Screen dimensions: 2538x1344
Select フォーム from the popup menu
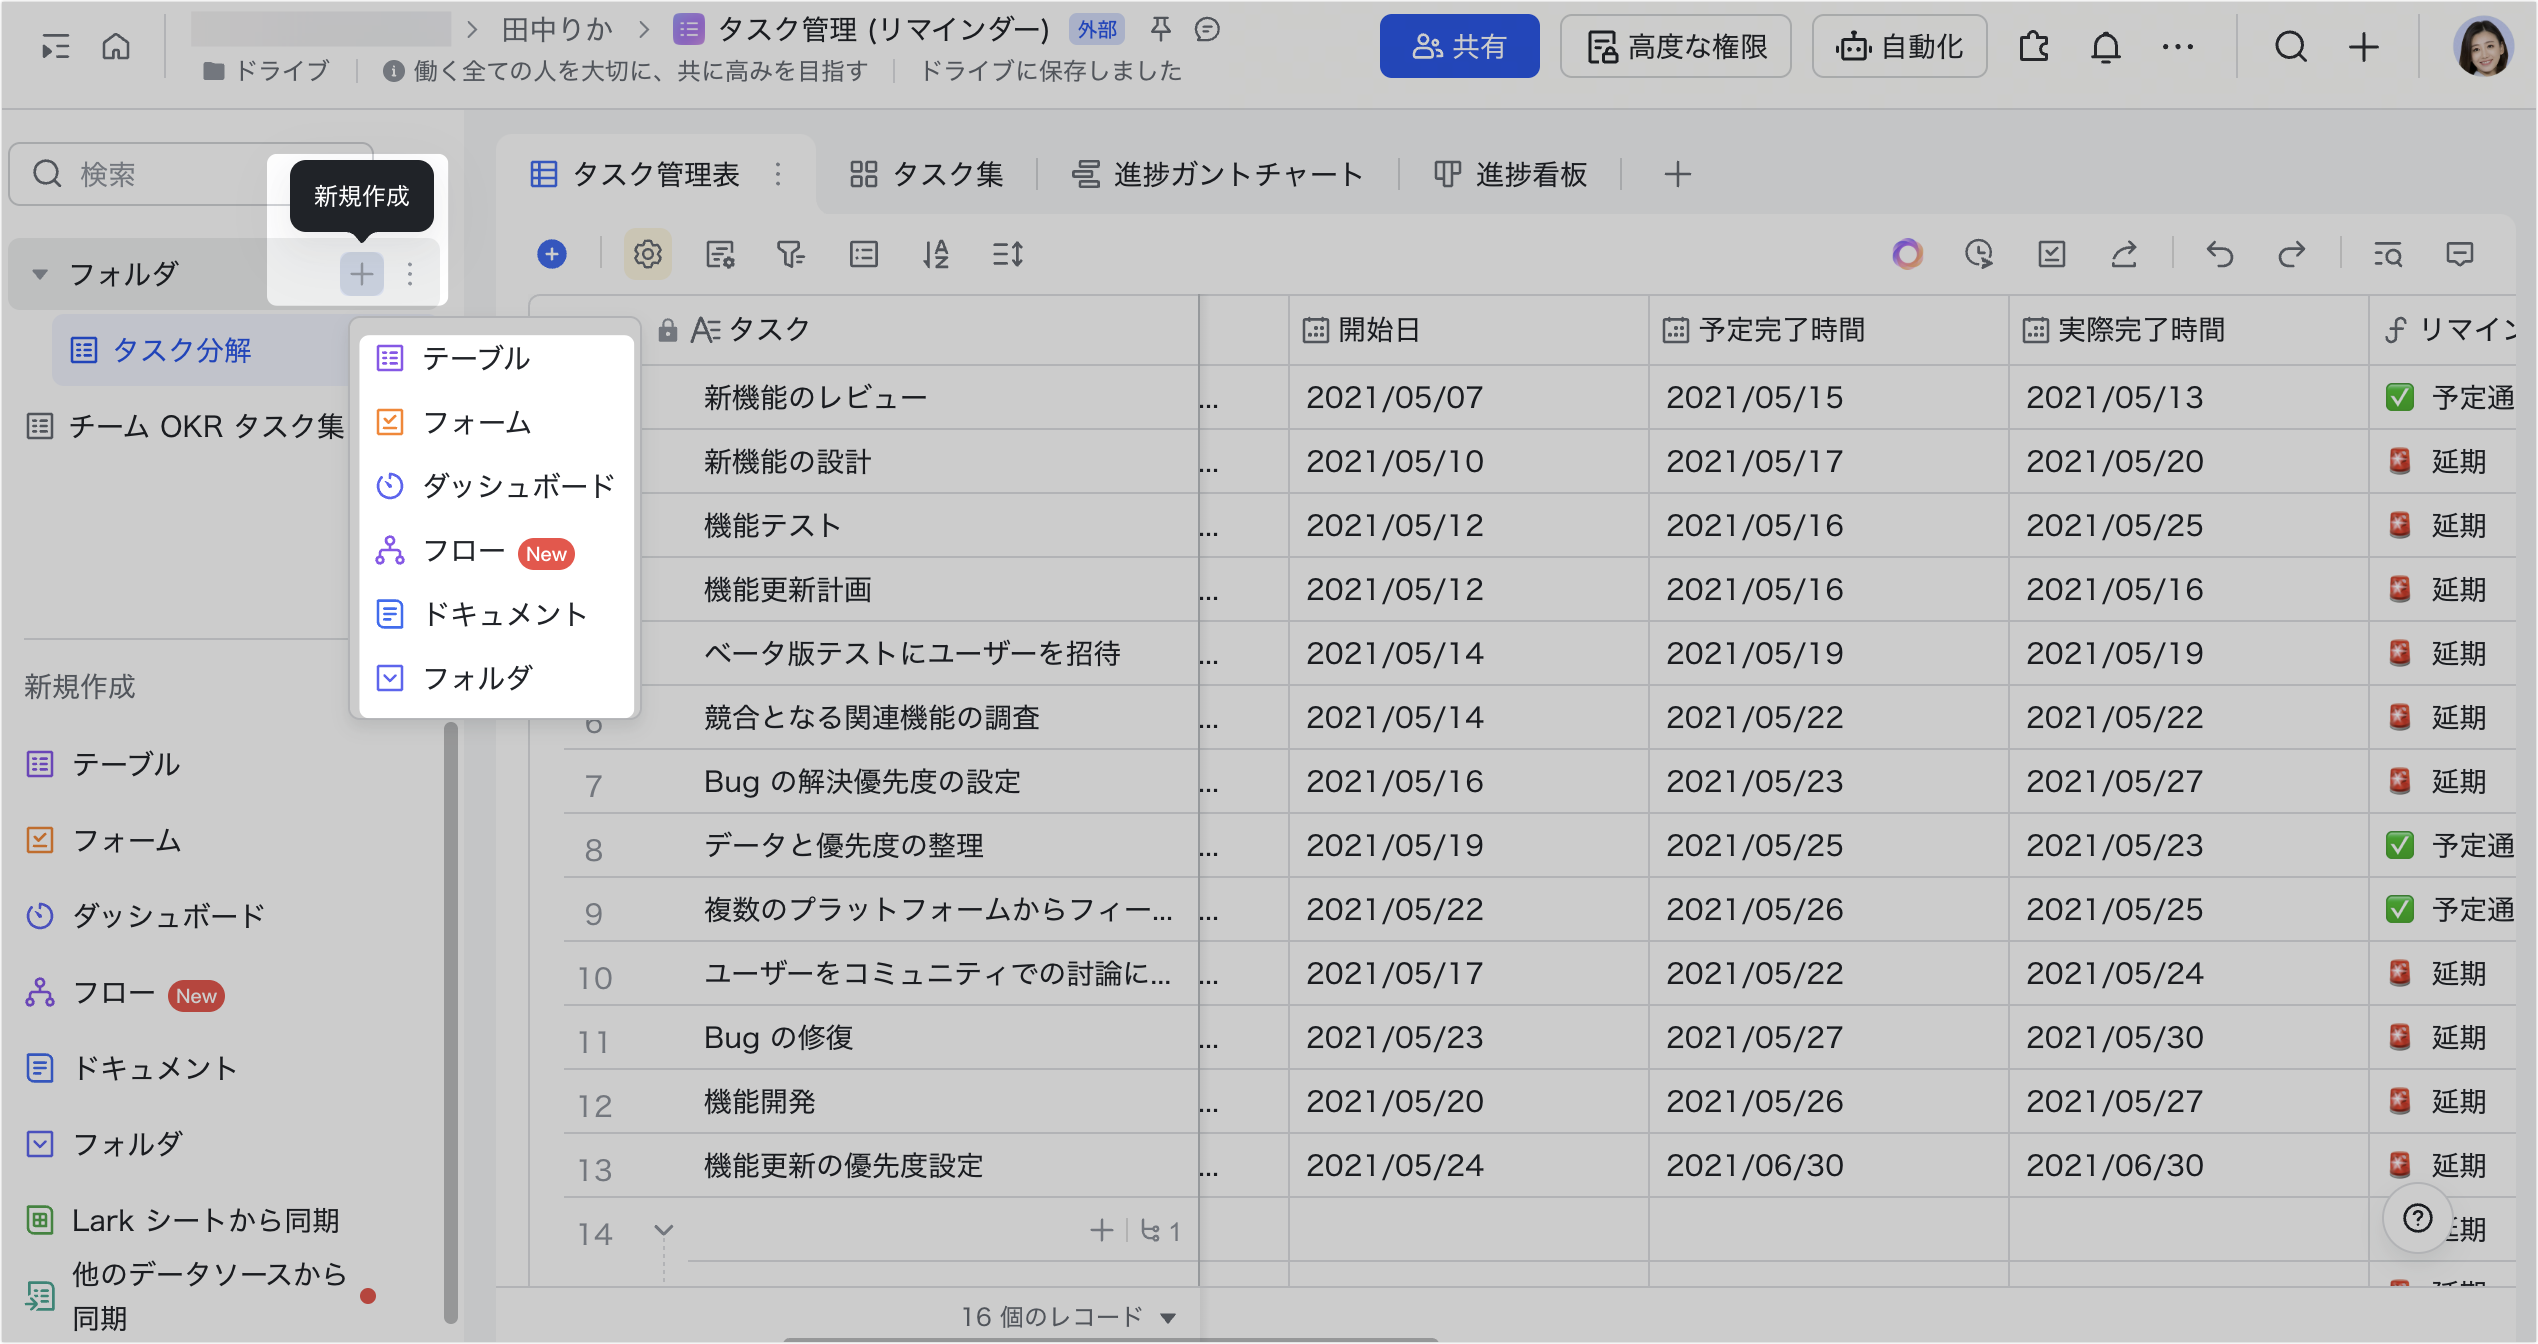pos(476,422)
